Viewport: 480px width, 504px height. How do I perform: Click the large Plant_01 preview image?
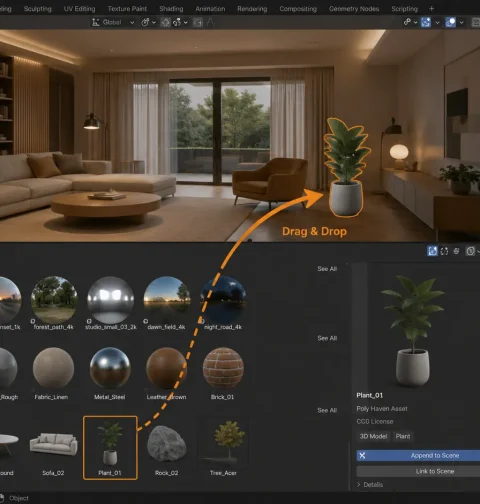point(413,331)
